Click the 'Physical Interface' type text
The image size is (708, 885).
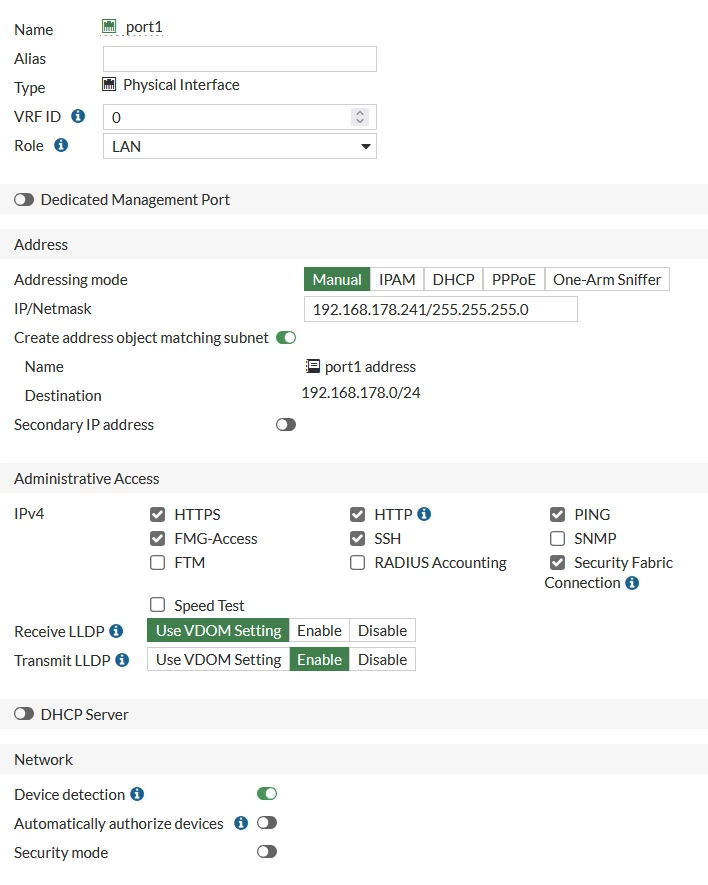coord(181,85)
